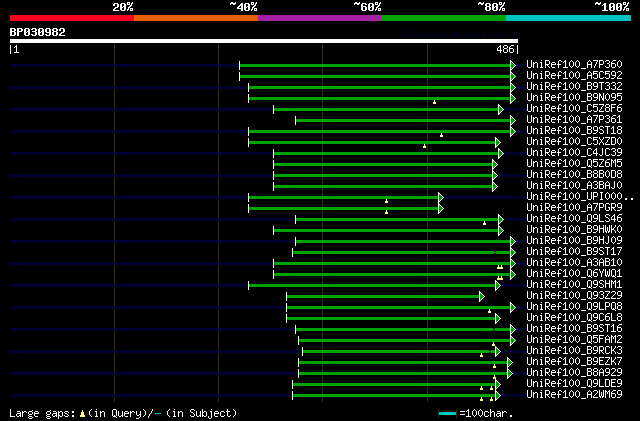Viewport: 640px width, 421px height.
Task: Open hit UniRef100_B8B0D8
Action: click(x=574, y=174)
